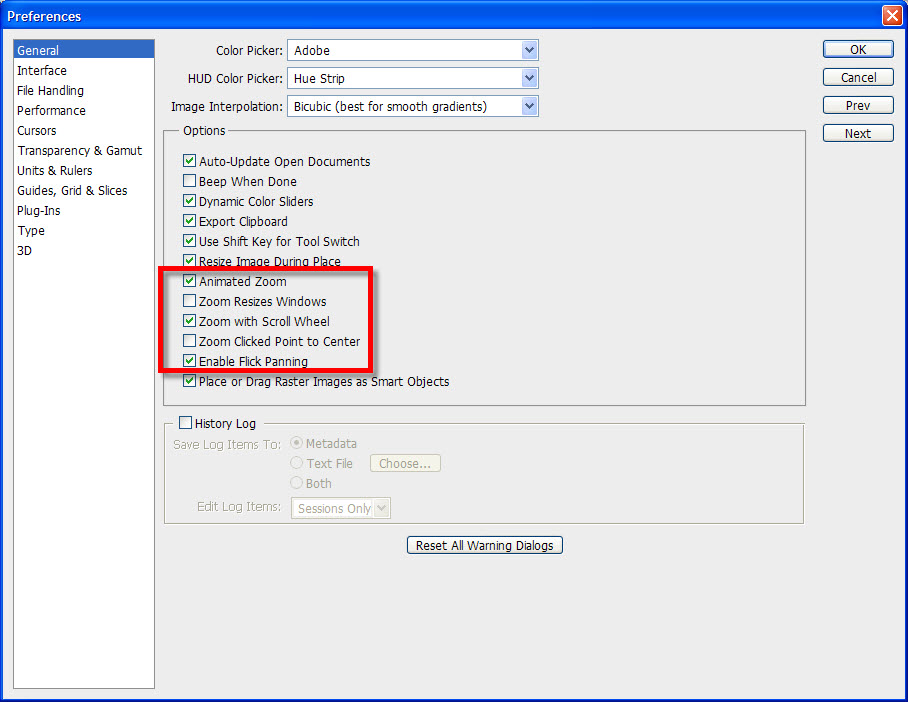
Task: Click the Prev button
Action: (858, 105)
